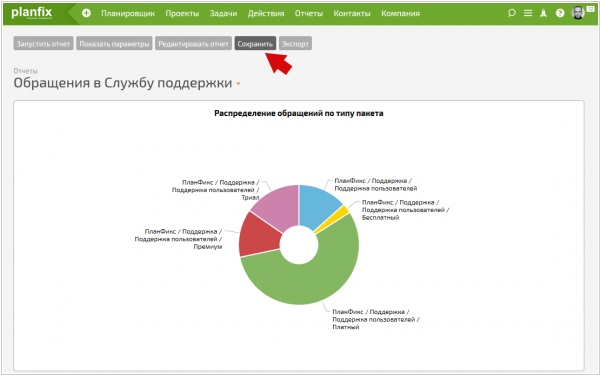
Task: Open the plus add-new icon
Action: tap(86, 13)
